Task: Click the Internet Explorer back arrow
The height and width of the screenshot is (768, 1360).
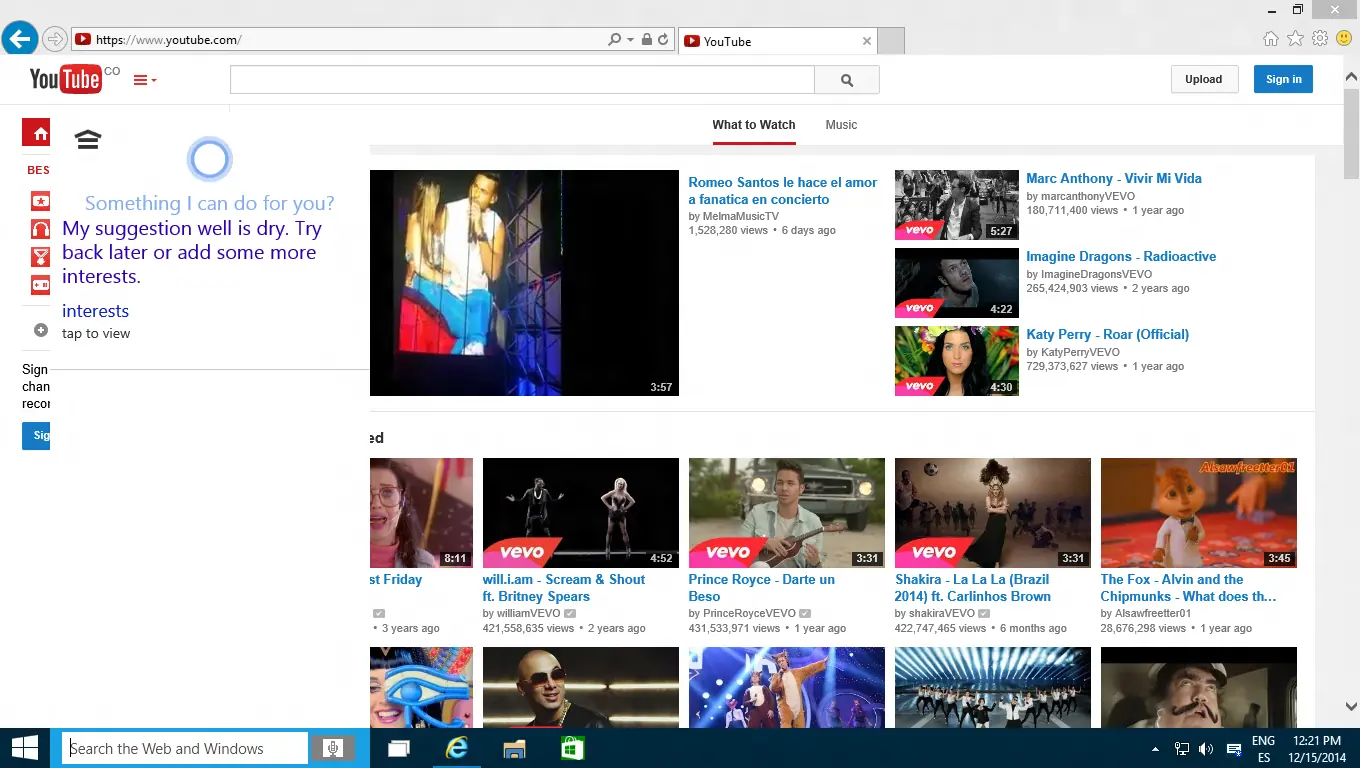Action: pyautogui.click(x=20, y=39)
